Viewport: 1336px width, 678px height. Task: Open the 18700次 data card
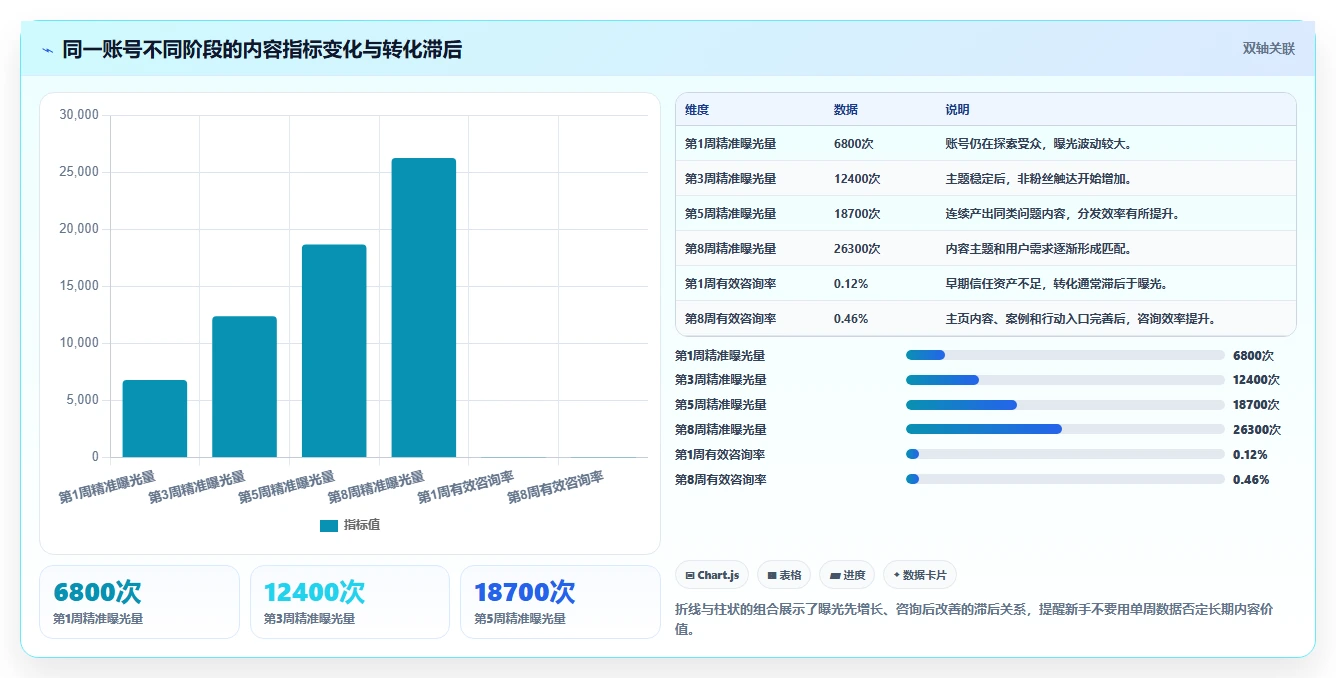[x=560, y=602]
